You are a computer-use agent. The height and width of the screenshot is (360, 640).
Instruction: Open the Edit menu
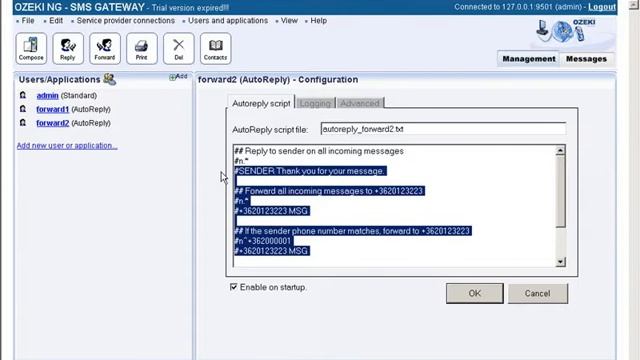click(x=56, y=20)
